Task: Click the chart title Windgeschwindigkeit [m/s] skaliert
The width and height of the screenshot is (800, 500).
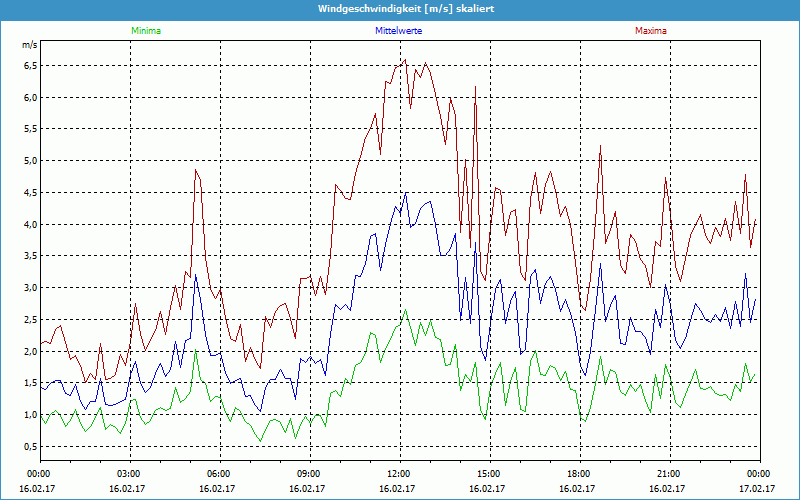Action: [406, 9]
